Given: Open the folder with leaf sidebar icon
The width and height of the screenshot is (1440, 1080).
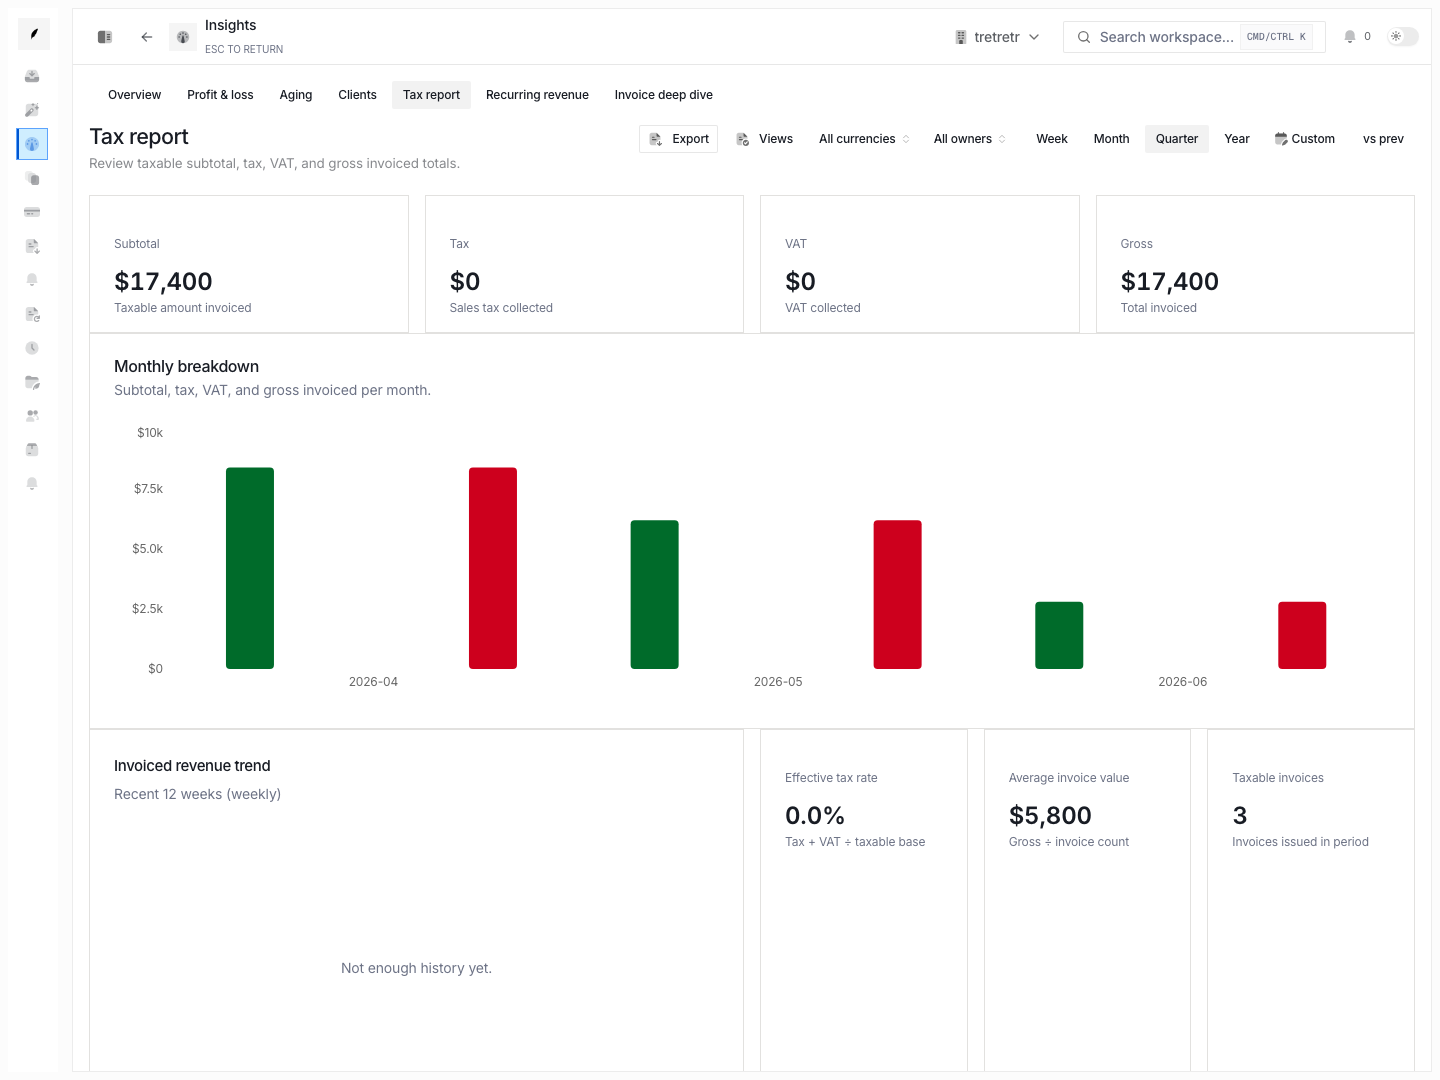Looking at the screenshot, I should pos(32,382).
